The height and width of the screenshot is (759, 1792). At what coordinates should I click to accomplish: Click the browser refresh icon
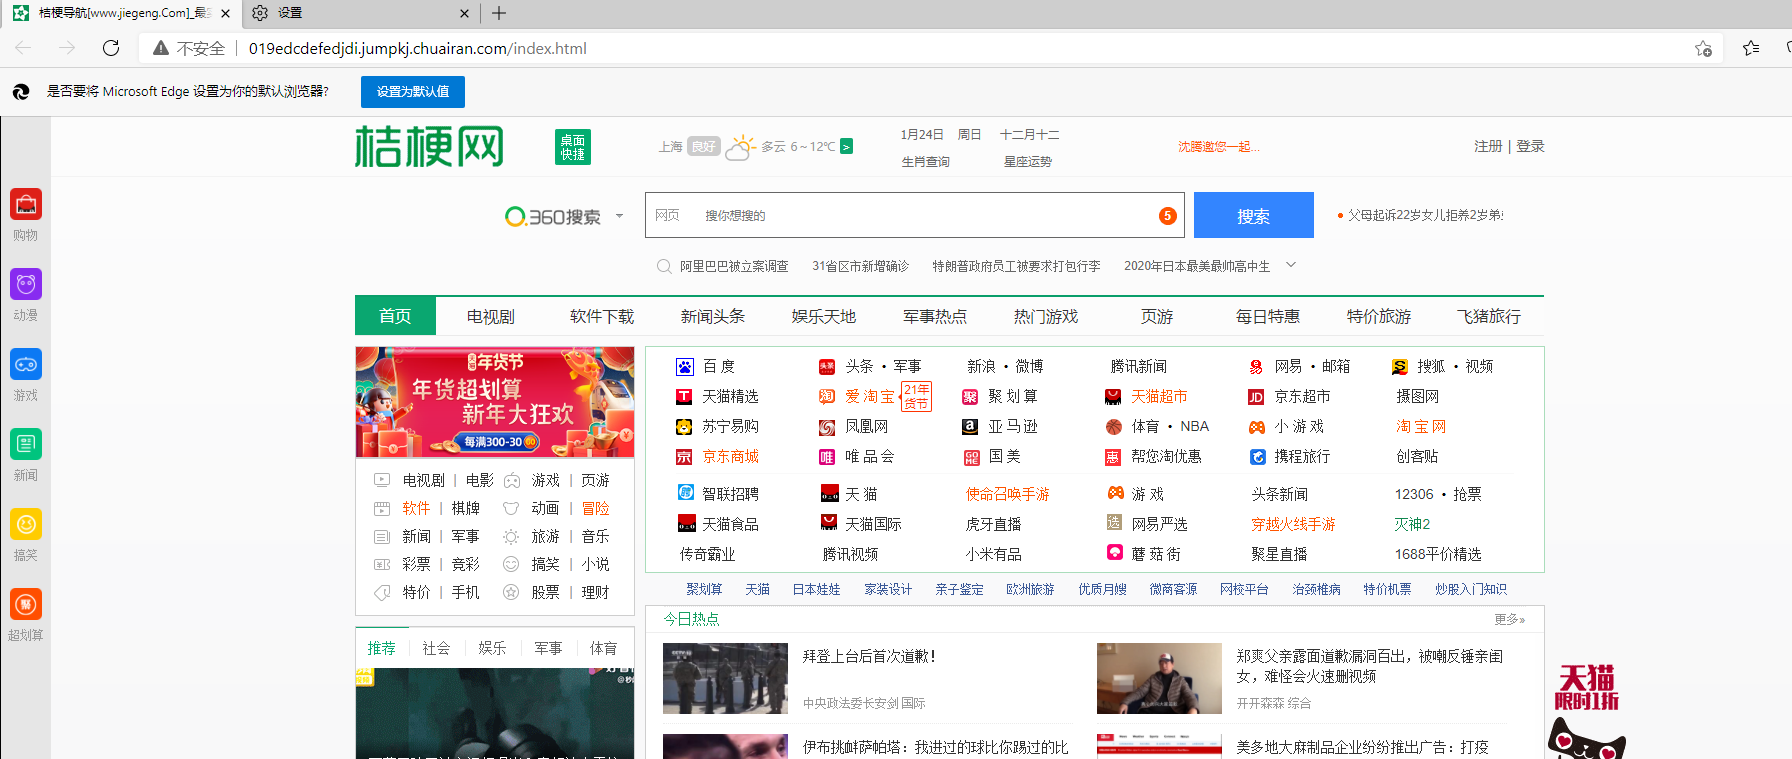point(111,48)
